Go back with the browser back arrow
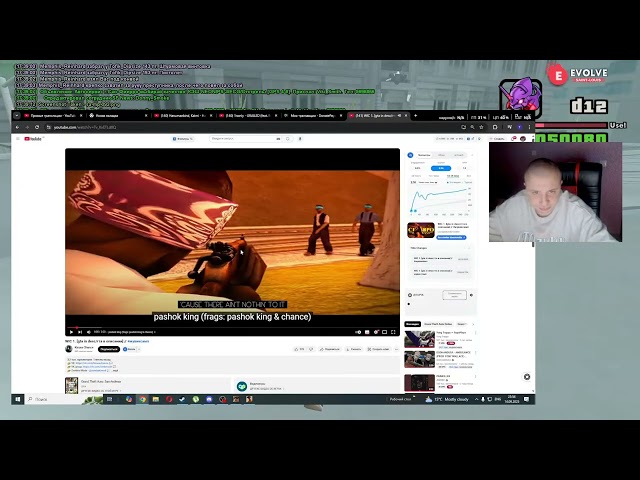This screenshot has height=480, width=640. 17,127
